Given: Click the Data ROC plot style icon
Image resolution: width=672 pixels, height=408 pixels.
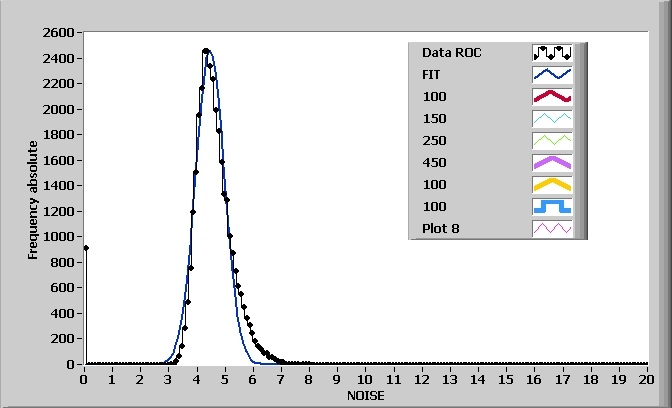Looking at the screenshot, I should pyautogui.click(x=551, y=53).
